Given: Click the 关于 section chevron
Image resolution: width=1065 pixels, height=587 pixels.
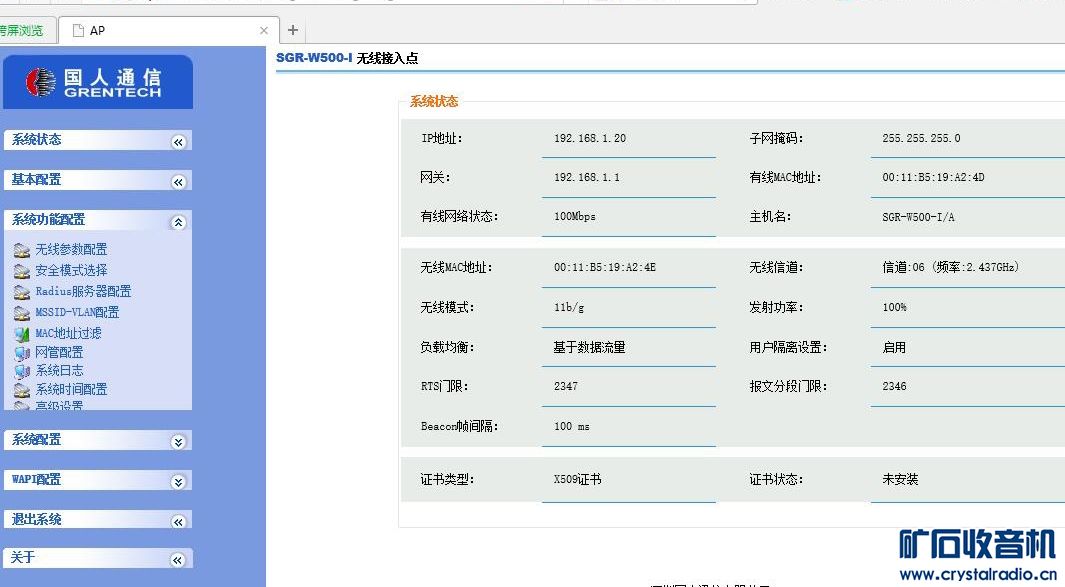Looking at the screenshot, I should point(178,560).
